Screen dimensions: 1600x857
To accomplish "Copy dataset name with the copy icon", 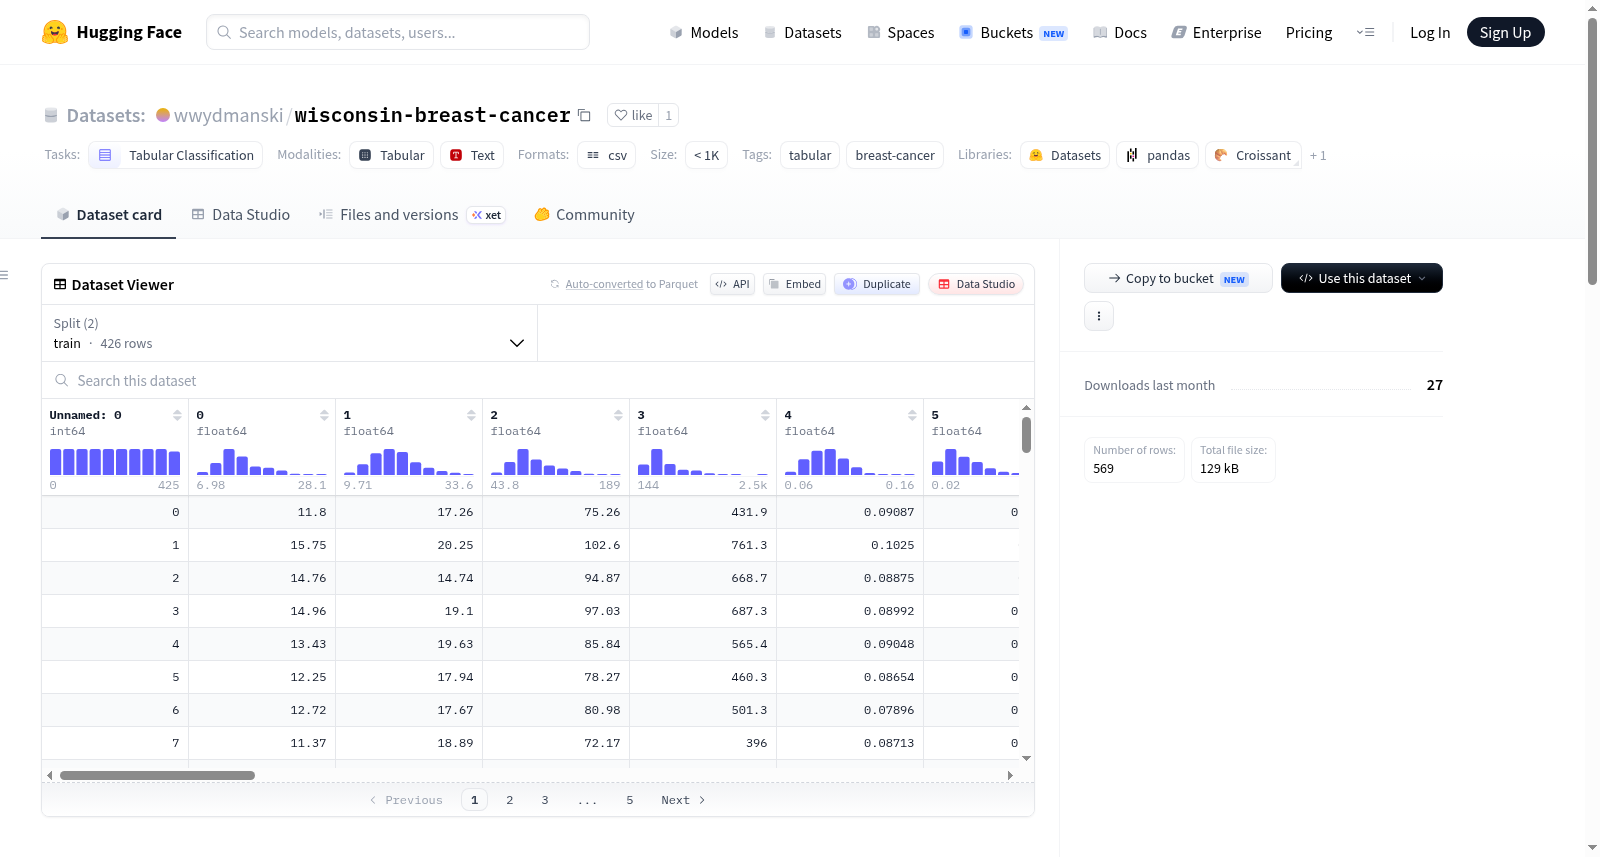I will coord(585,115).
